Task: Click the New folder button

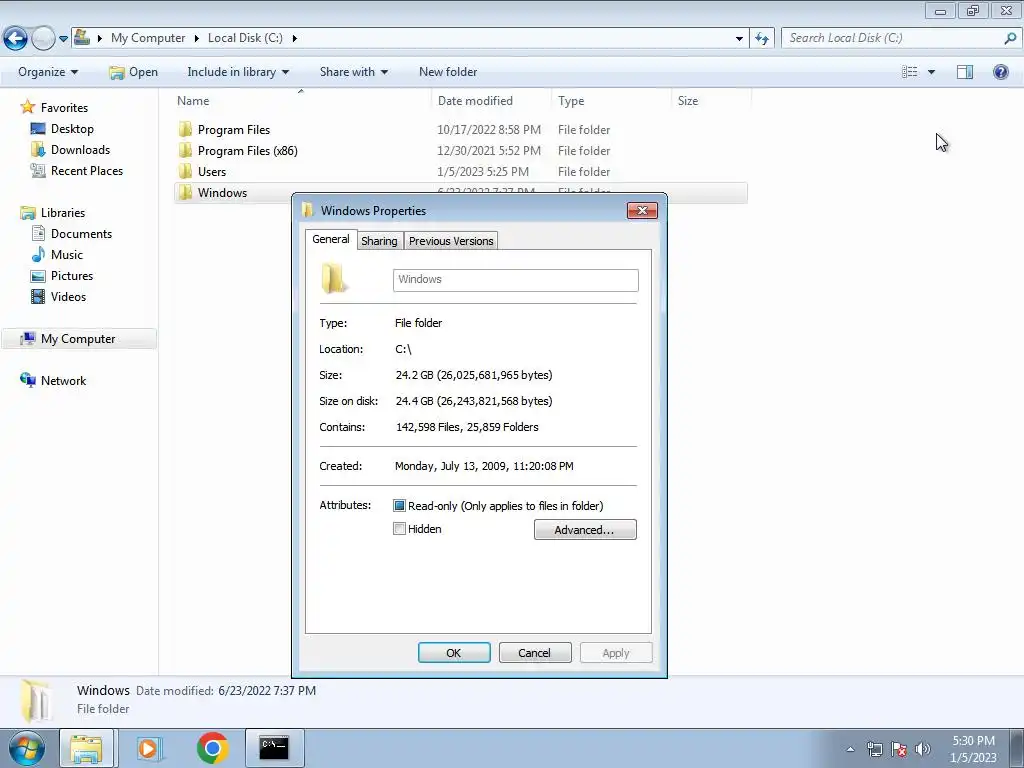Action: [x=448, y=72]
